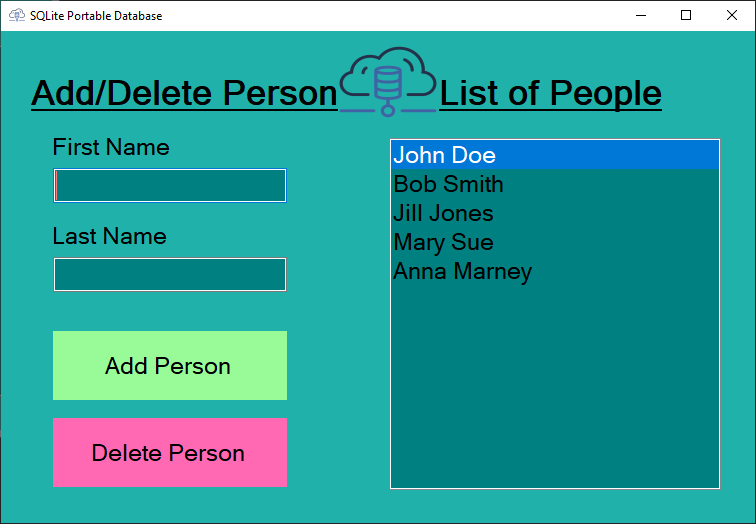The image size is (756, 524).
Task: Click the Add/Delete Person heading
Action: (184, 93)
